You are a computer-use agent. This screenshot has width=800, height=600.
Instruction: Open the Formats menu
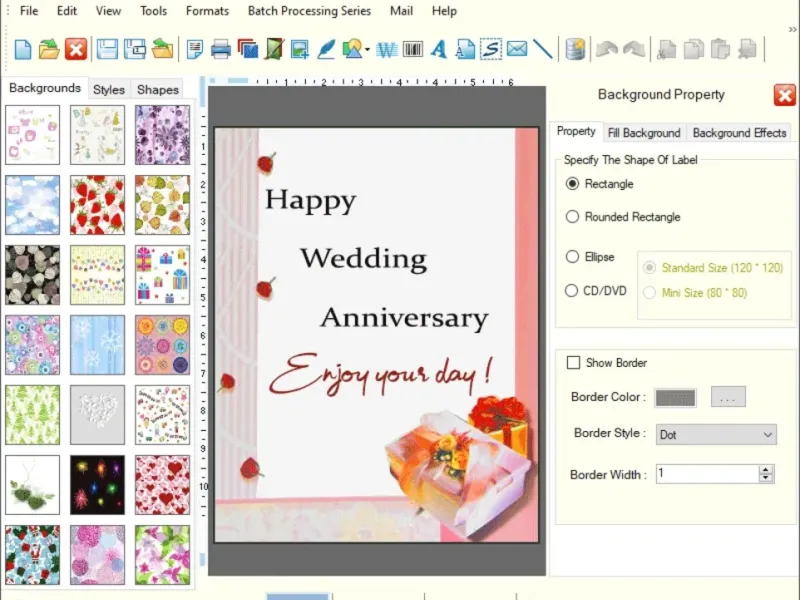coord(207,11)
